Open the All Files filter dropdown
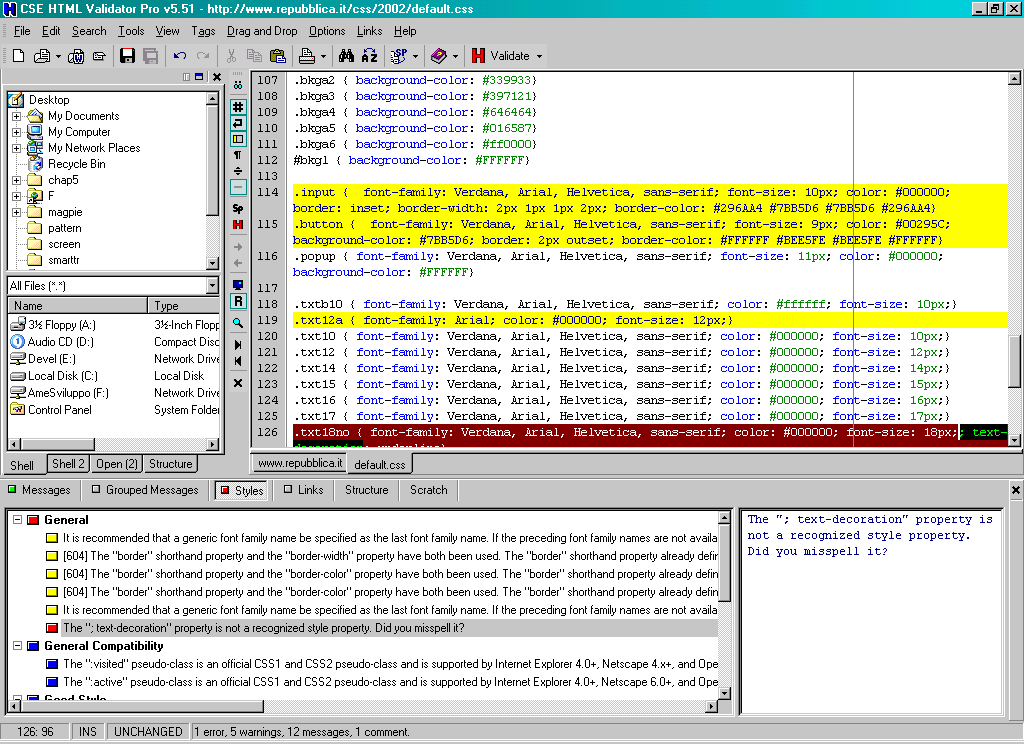This screenshot has width=1024, height=744. [x=212, y=286]
